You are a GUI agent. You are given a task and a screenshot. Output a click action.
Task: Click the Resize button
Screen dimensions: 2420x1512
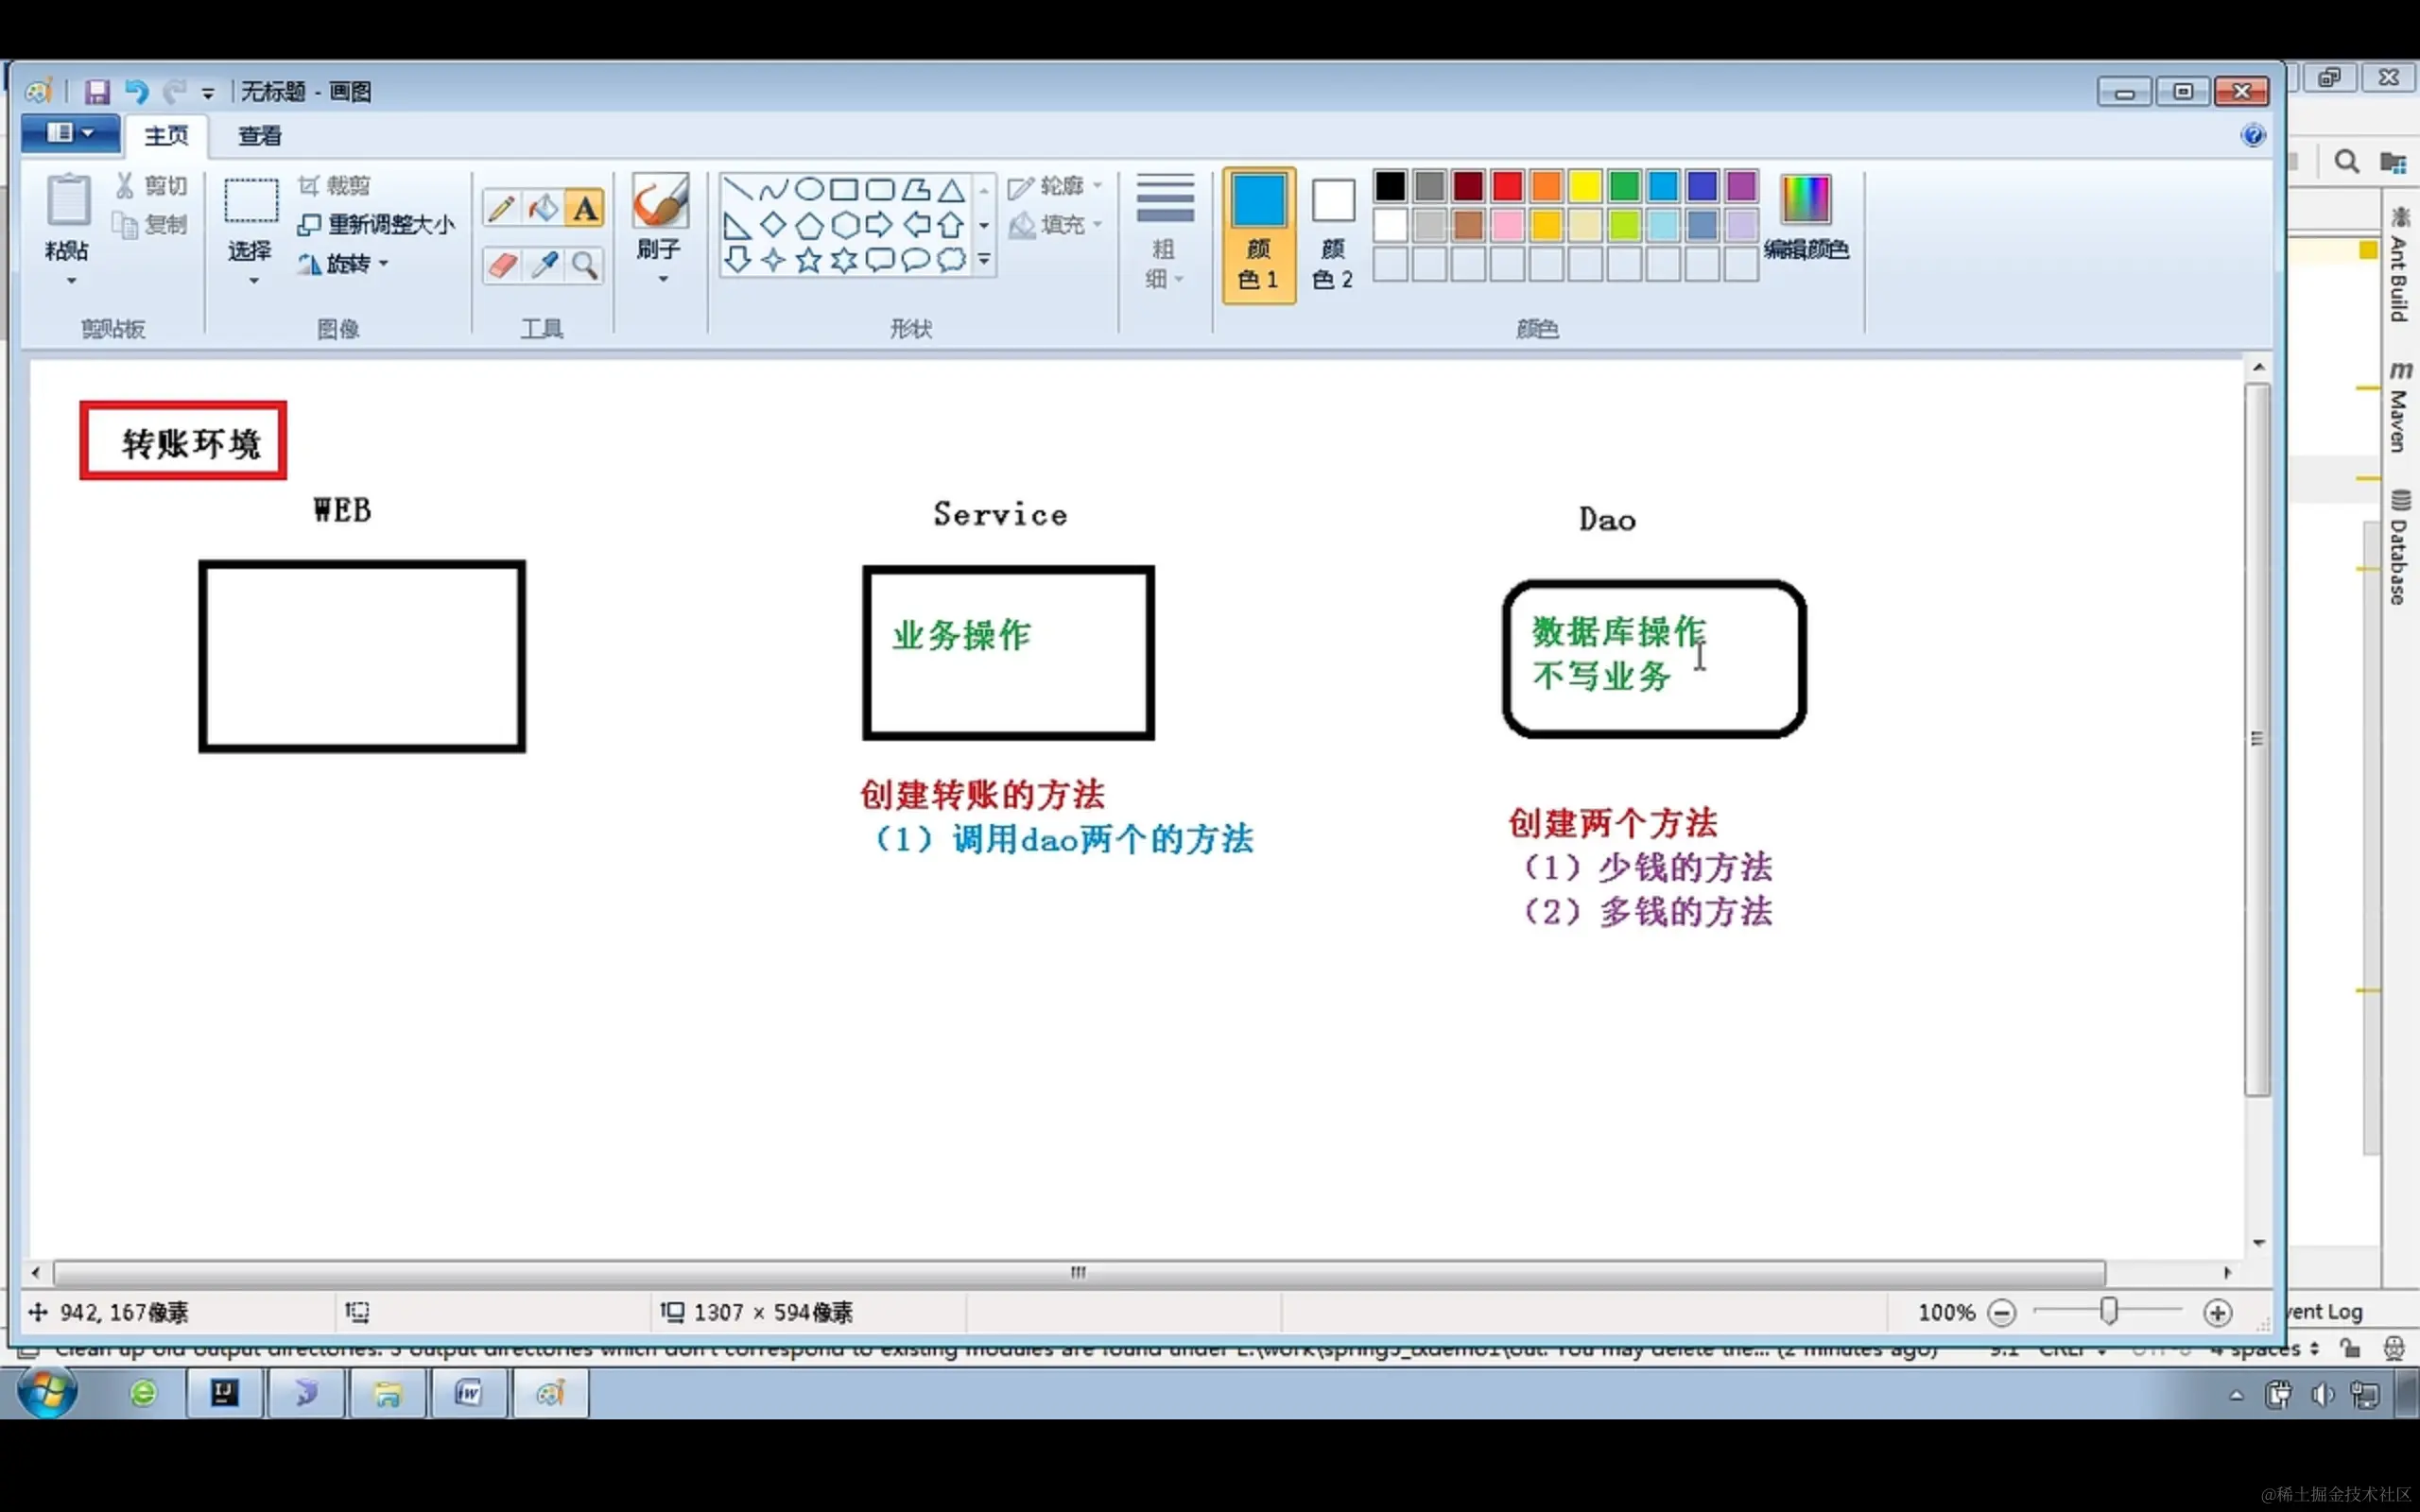pos(377,225)
